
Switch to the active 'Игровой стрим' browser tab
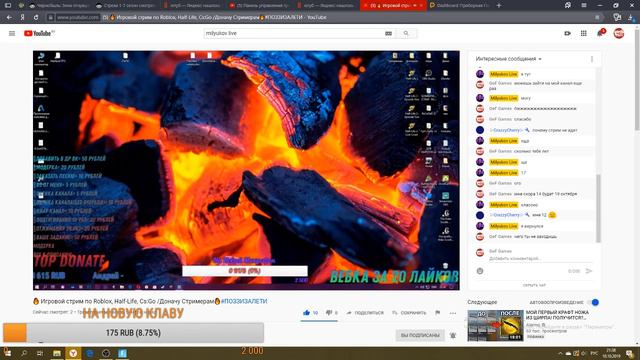point(393,5)
